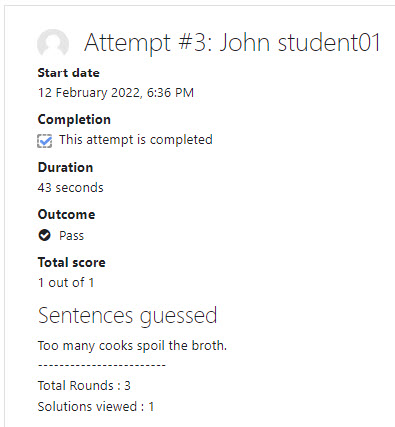Click the Pass outcome text

click(71, 236)
